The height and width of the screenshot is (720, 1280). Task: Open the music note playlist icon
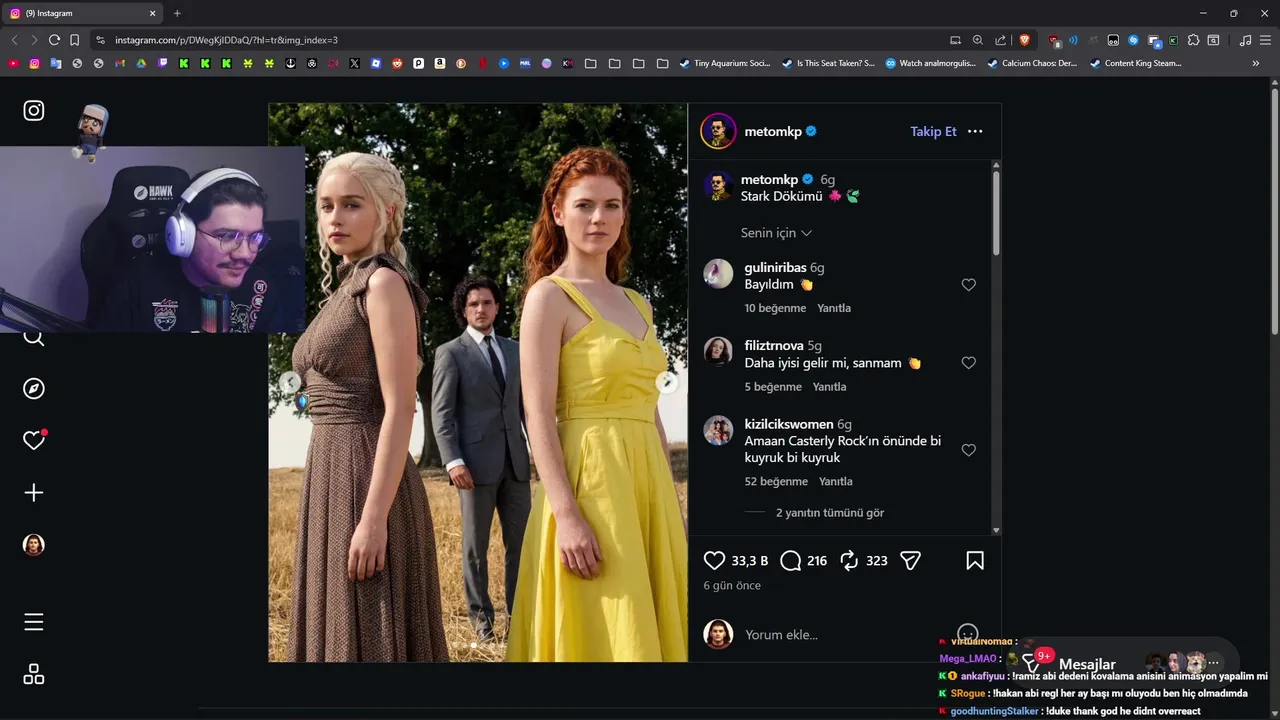1245,40
